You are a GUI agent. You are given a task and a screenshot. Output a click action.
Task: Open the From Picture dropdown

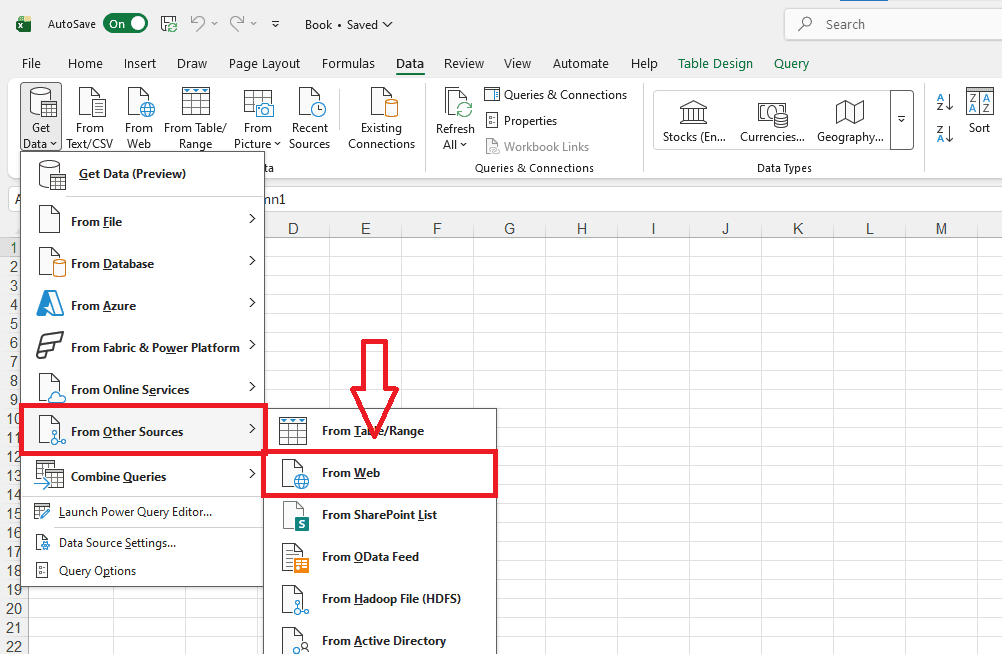point(258,118)
